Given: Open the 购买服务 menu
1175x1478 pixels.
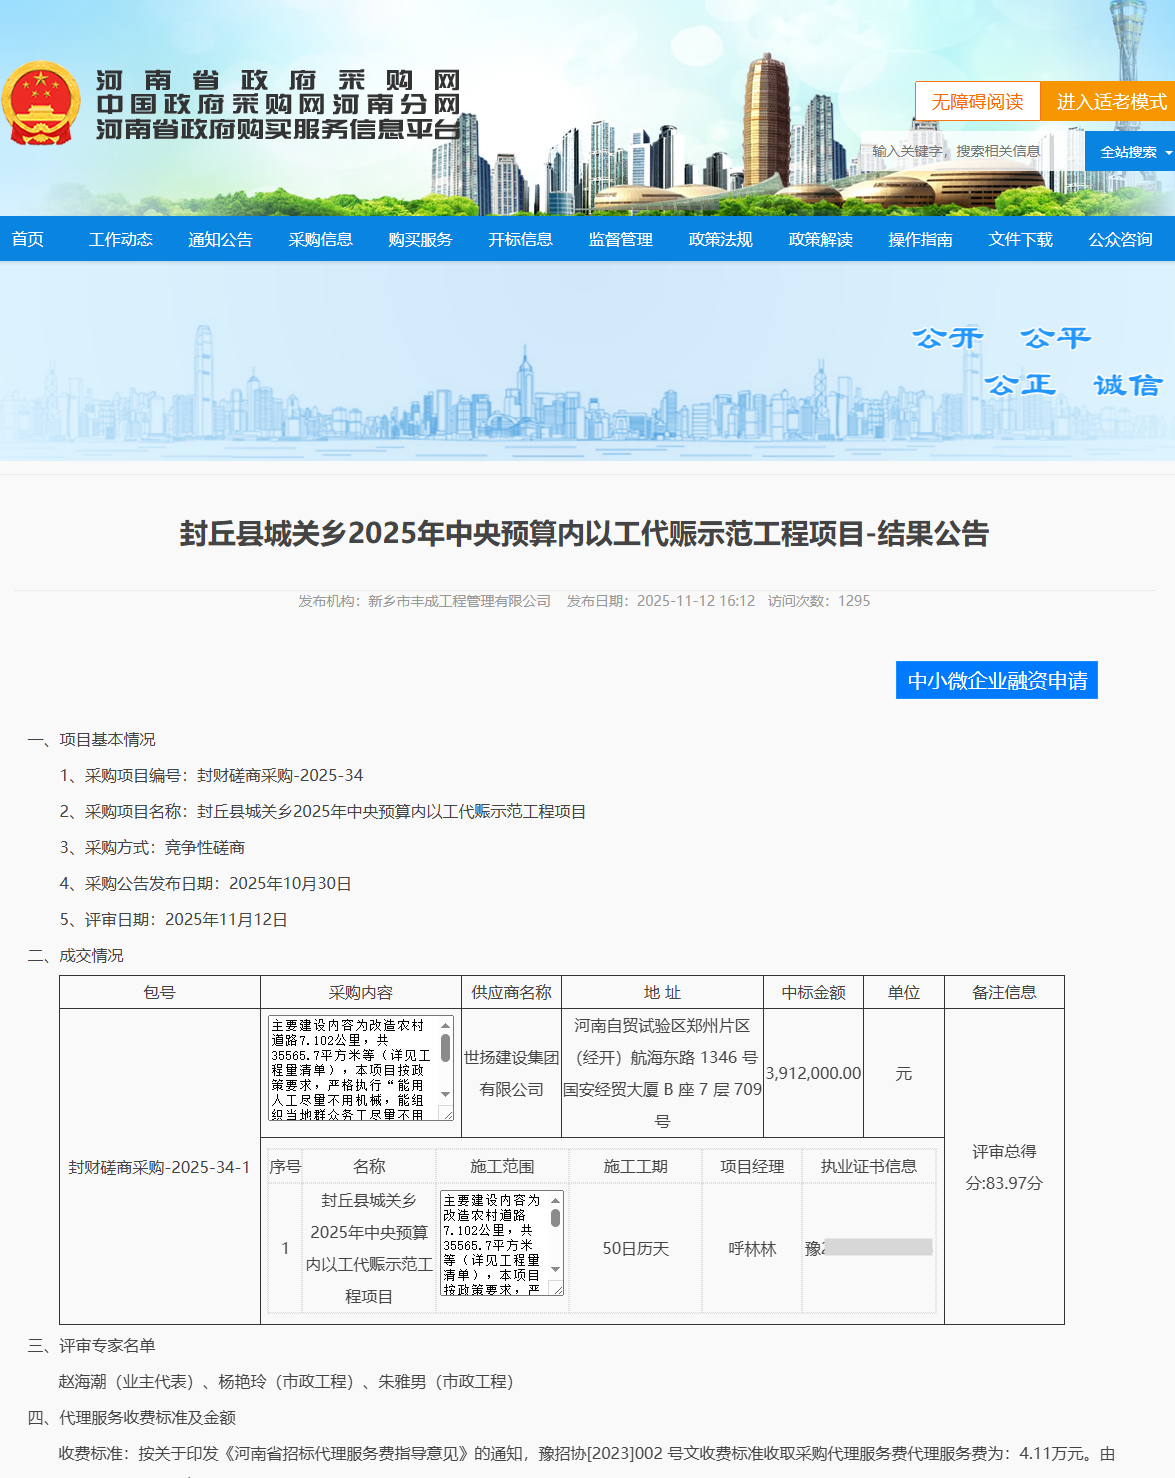Looking at the screenshot, I should pos(420,239).
